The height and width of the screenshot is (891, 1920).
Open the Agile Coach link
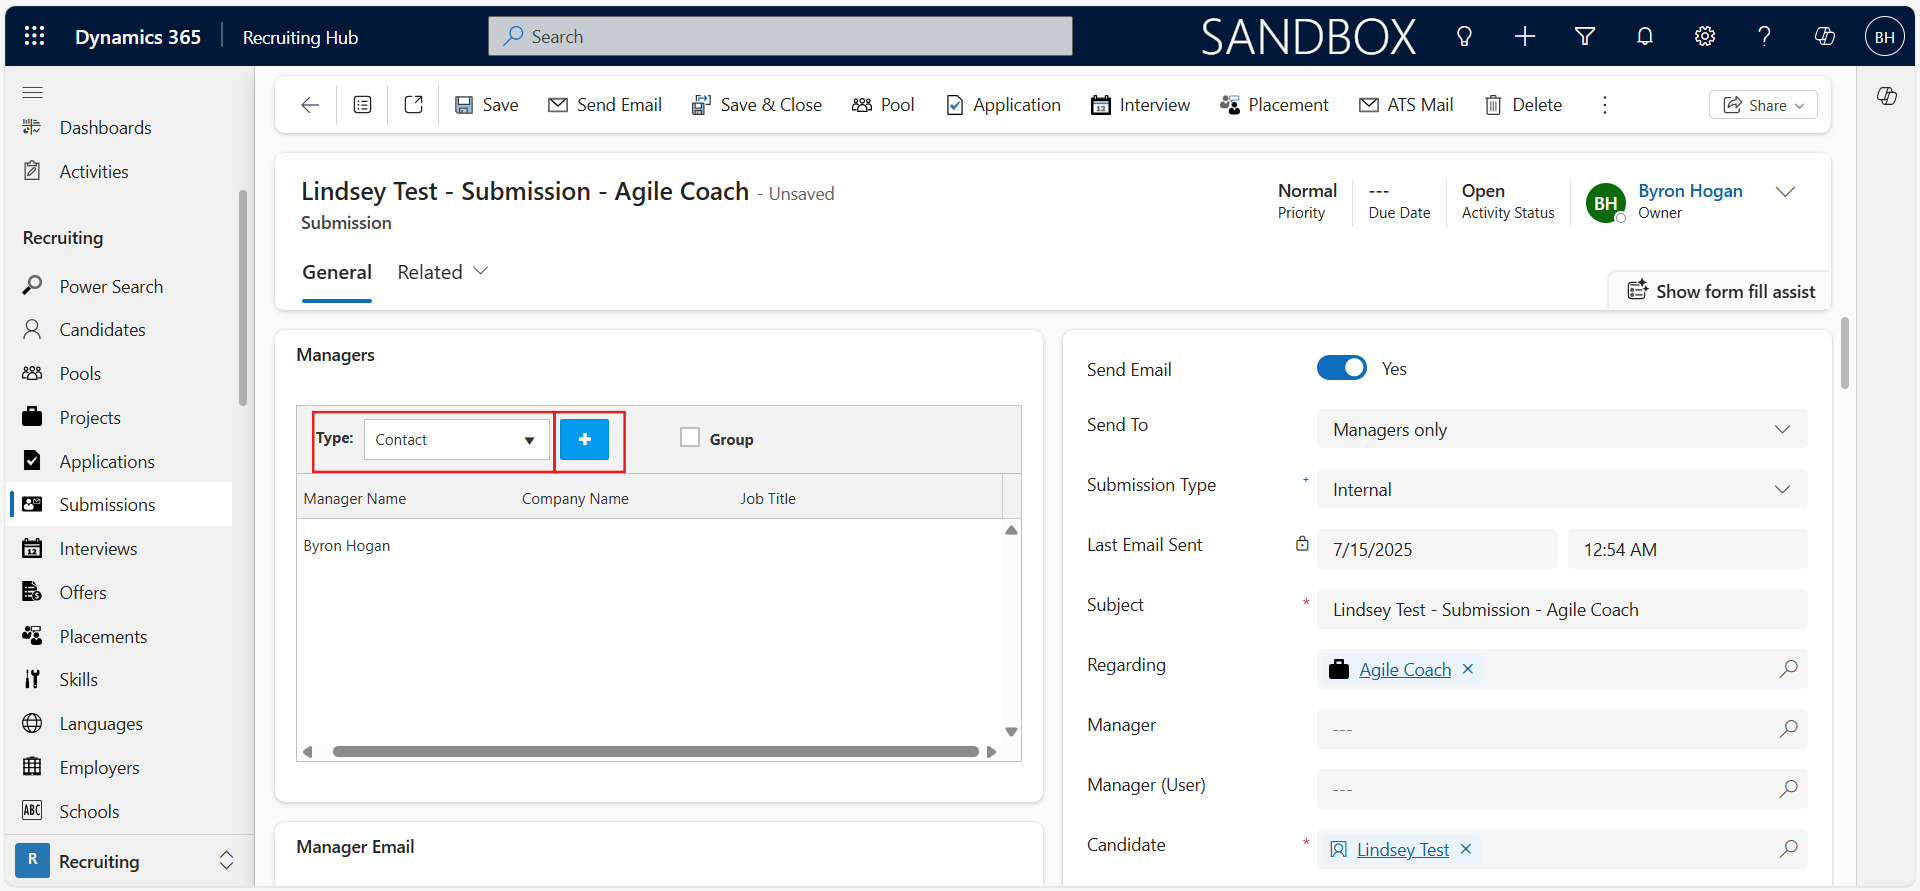[1404, 670]
